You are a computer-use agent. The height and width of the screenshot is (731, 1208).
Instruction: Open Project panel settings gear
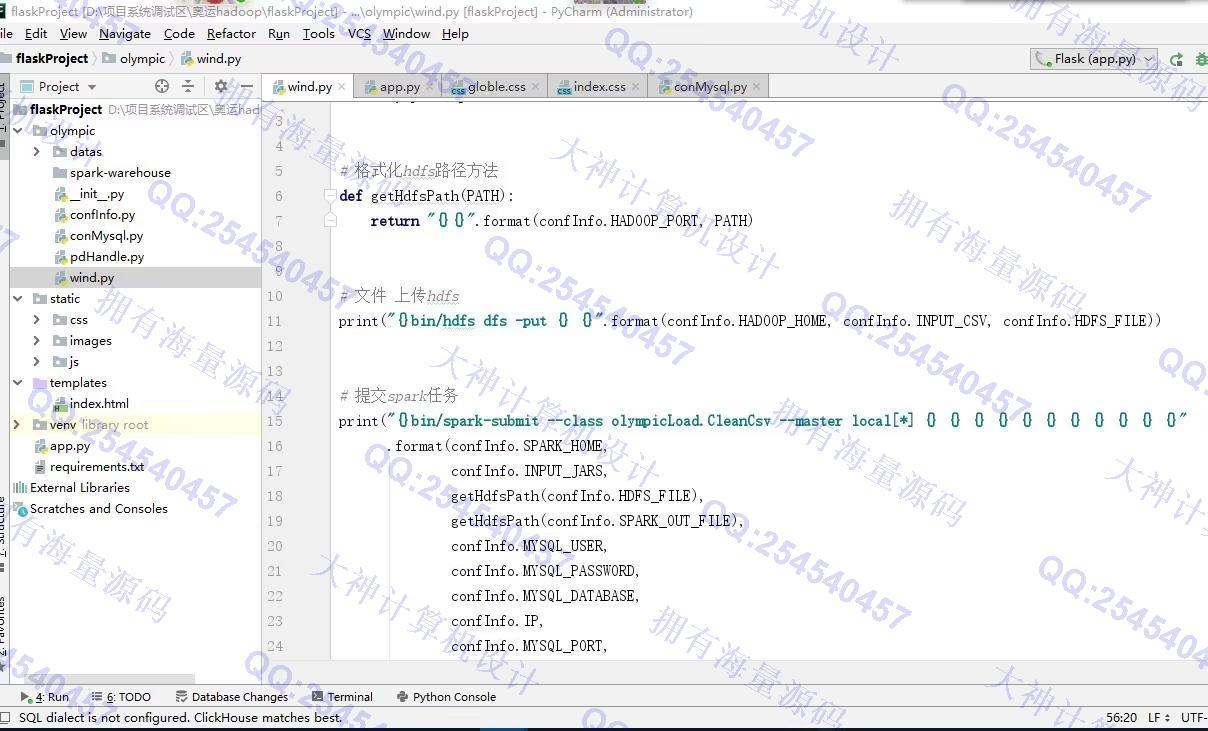tap(221, 86)
